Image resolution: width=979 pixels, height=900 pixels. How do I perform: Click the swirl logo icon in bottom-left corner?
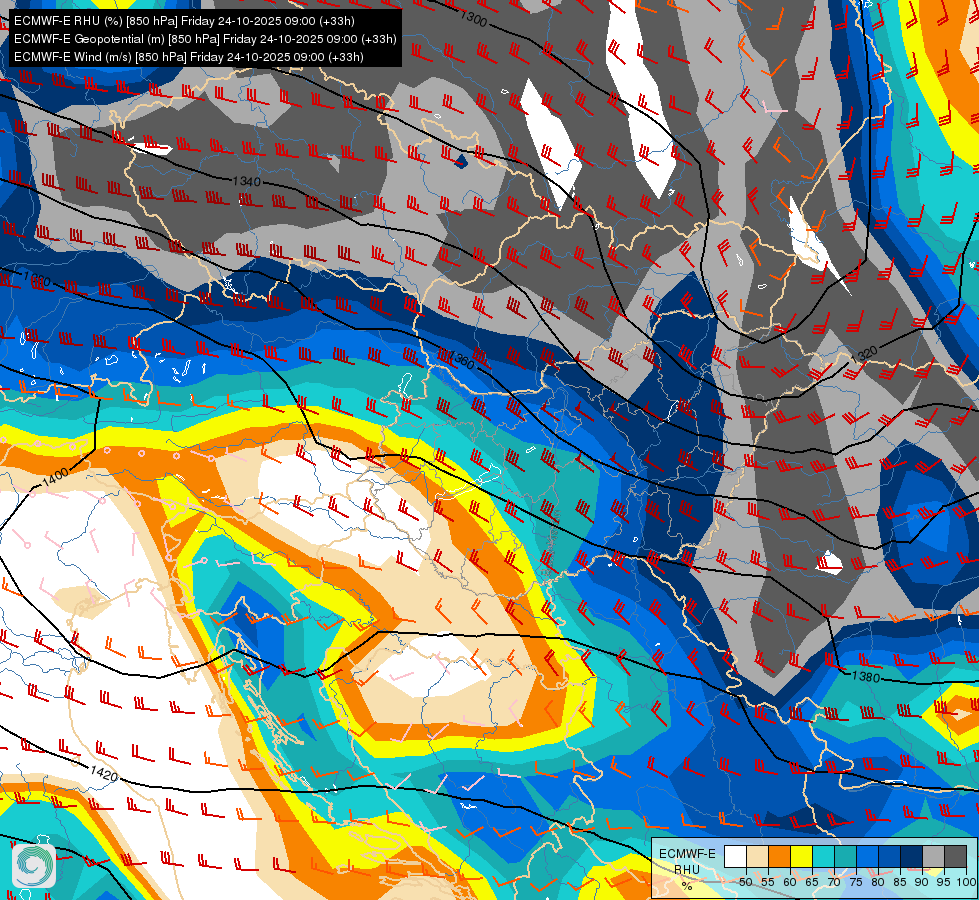[34, 866]
